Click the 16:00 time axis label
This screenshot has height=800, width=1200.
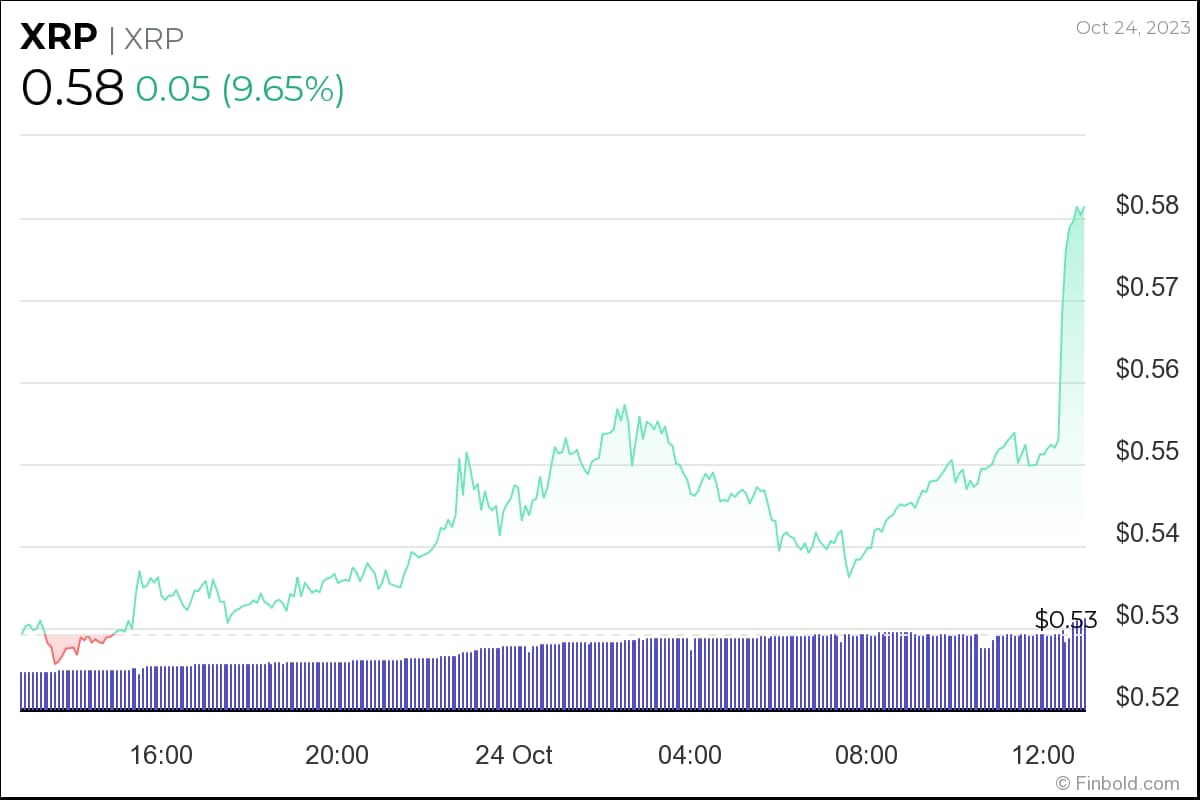[x=161, y=754]
